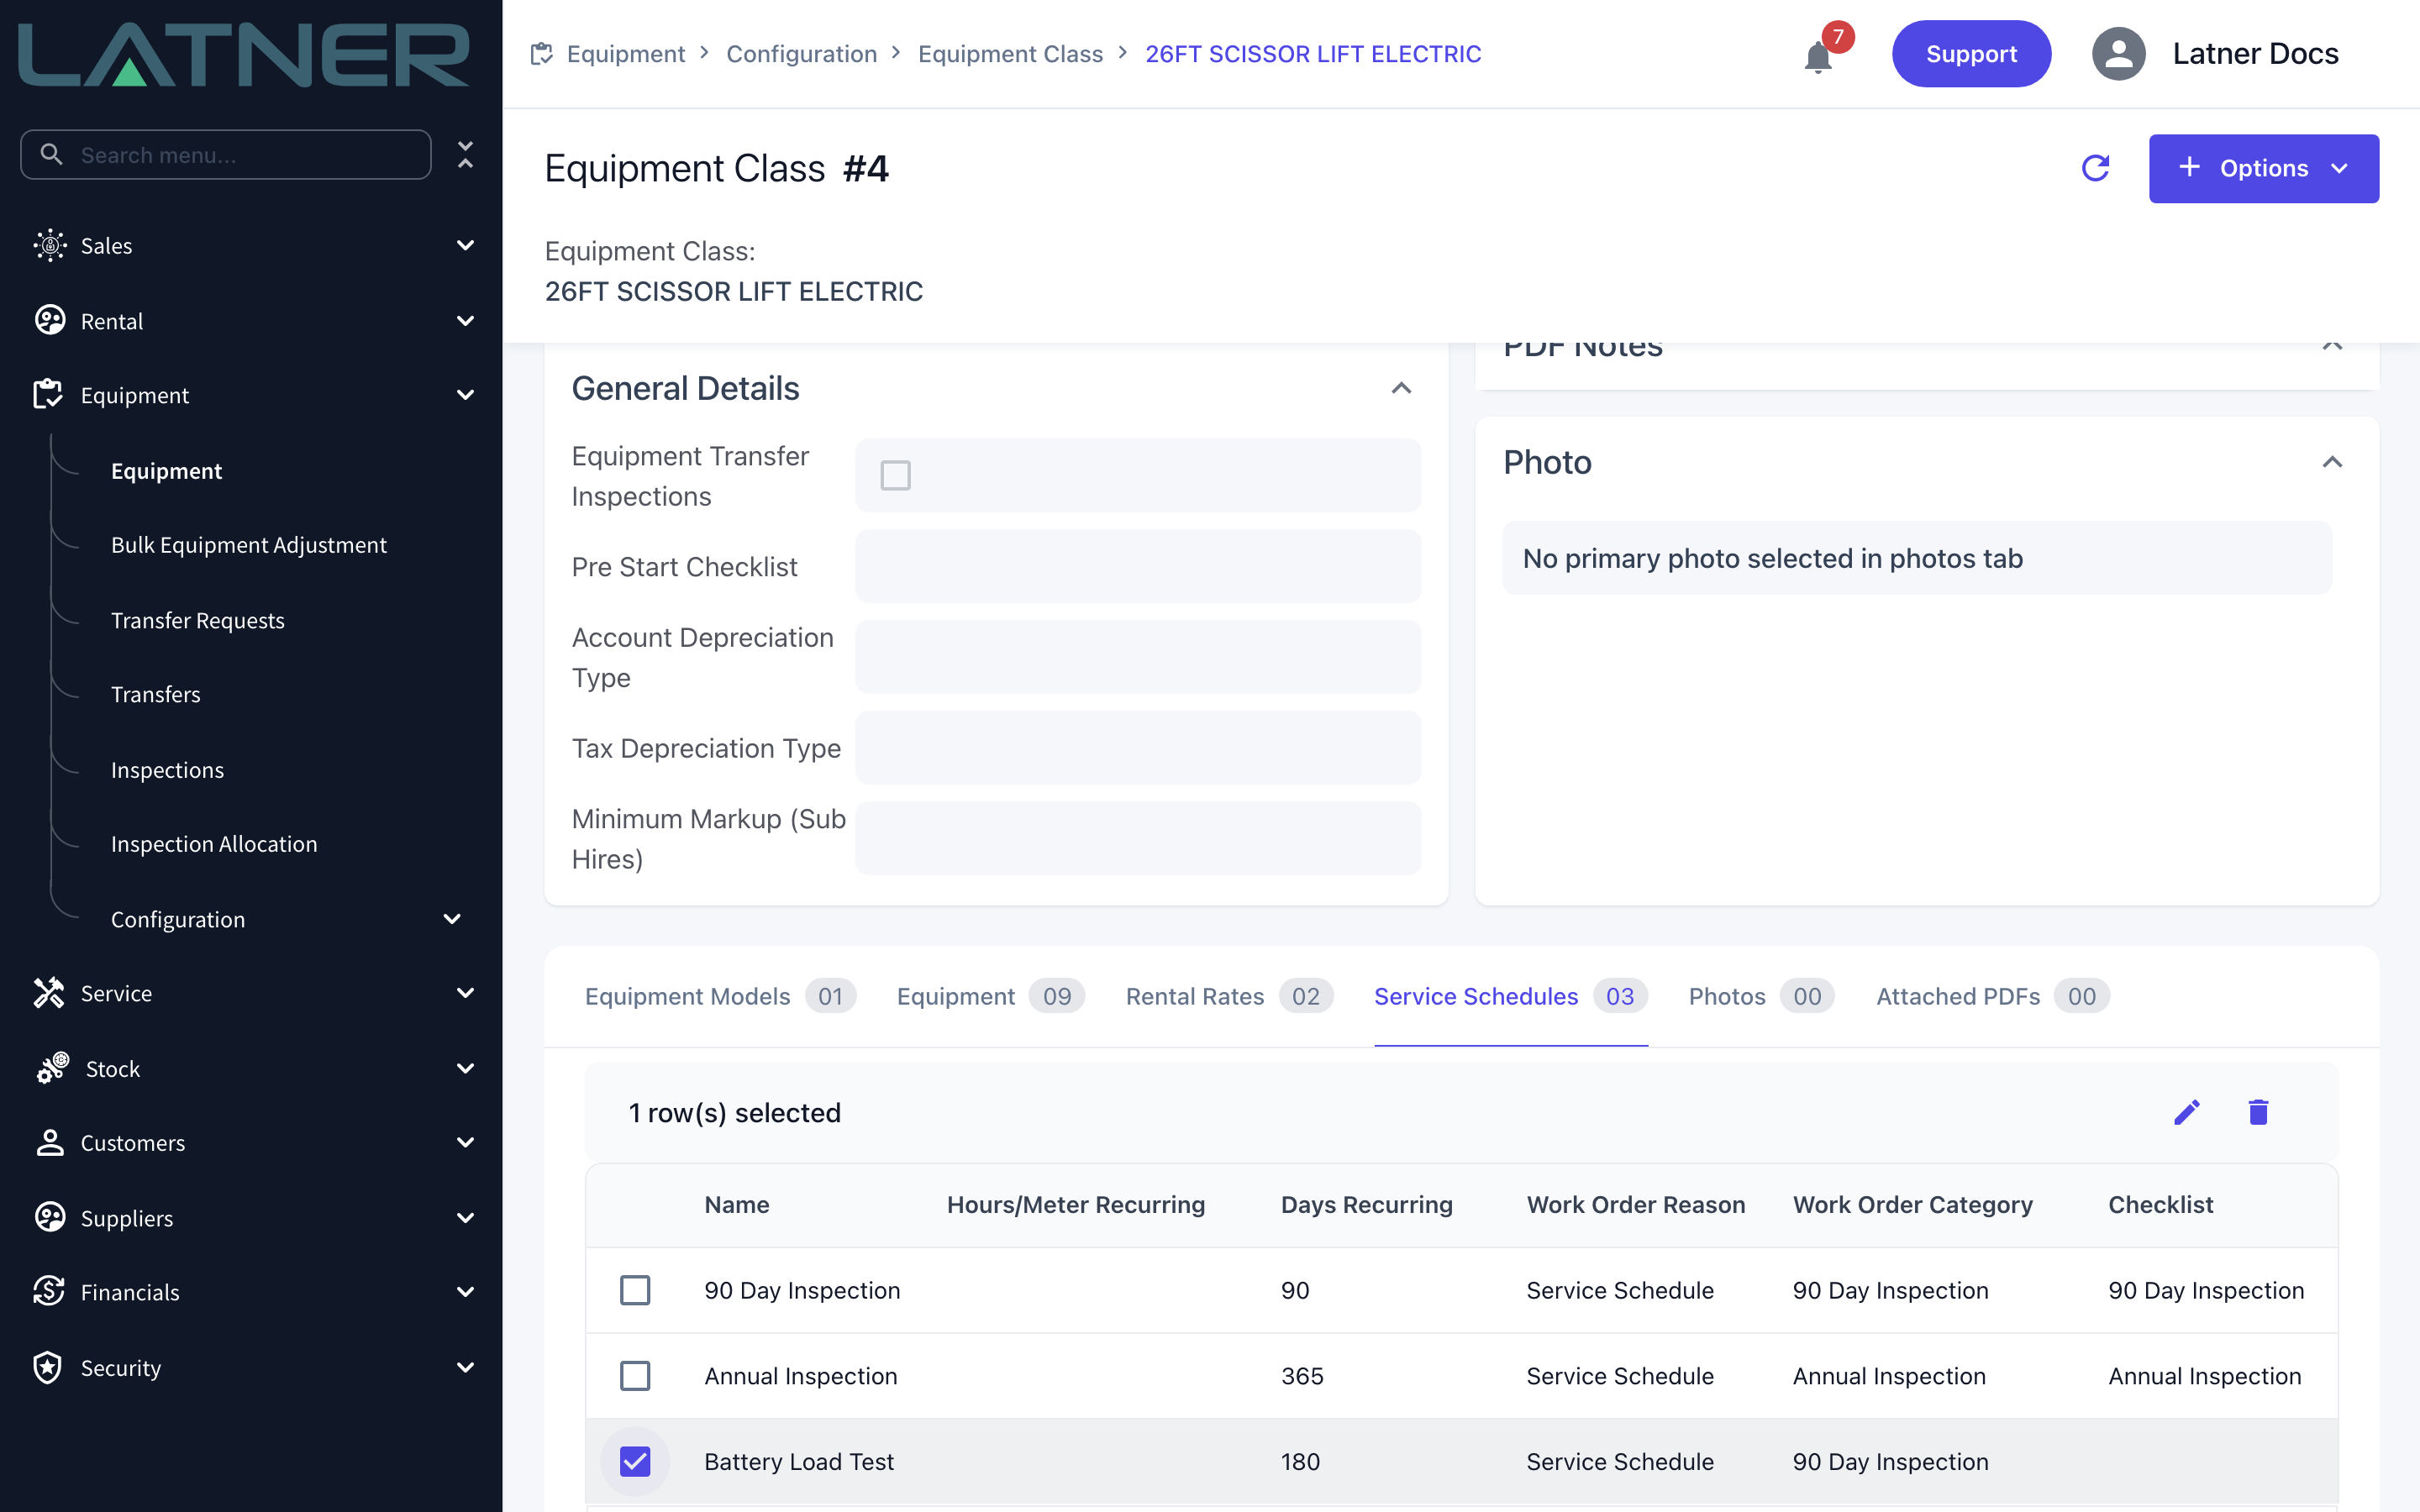Delete the selected row with the trash icon
2420x1512 pixels.
(x=2258, y=1112)
